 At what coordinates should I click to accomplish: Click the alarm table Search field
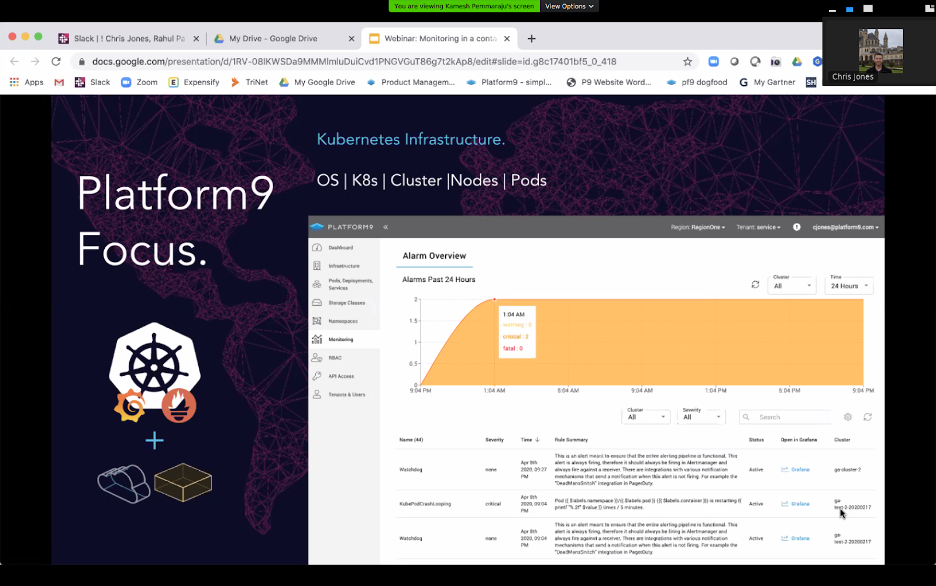point(785,417)
